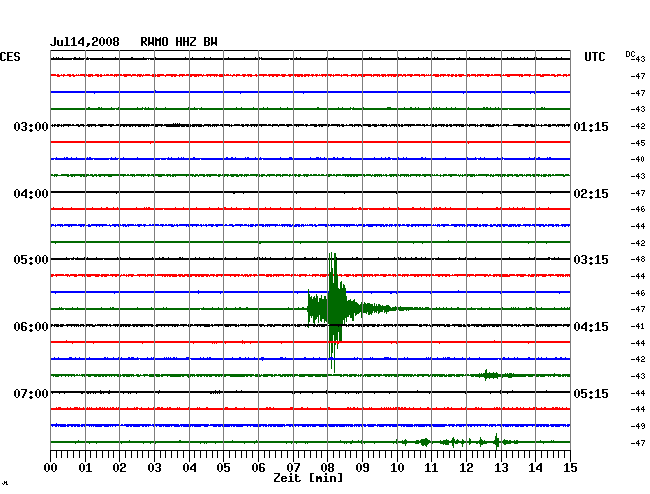This screenshot has width=650, height=494.
Task: Click minute tick label 04
Action: coord(189,468)
